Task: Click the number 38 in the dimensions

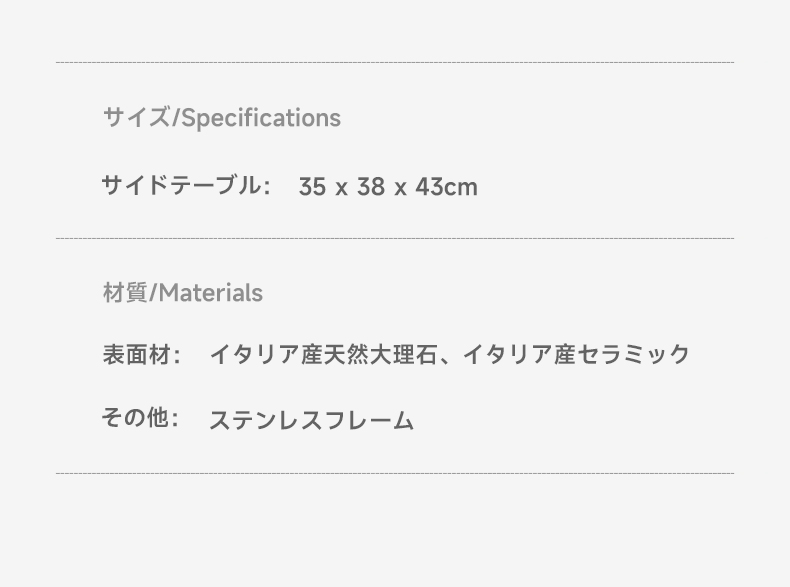Action: [x=371, y=187]
